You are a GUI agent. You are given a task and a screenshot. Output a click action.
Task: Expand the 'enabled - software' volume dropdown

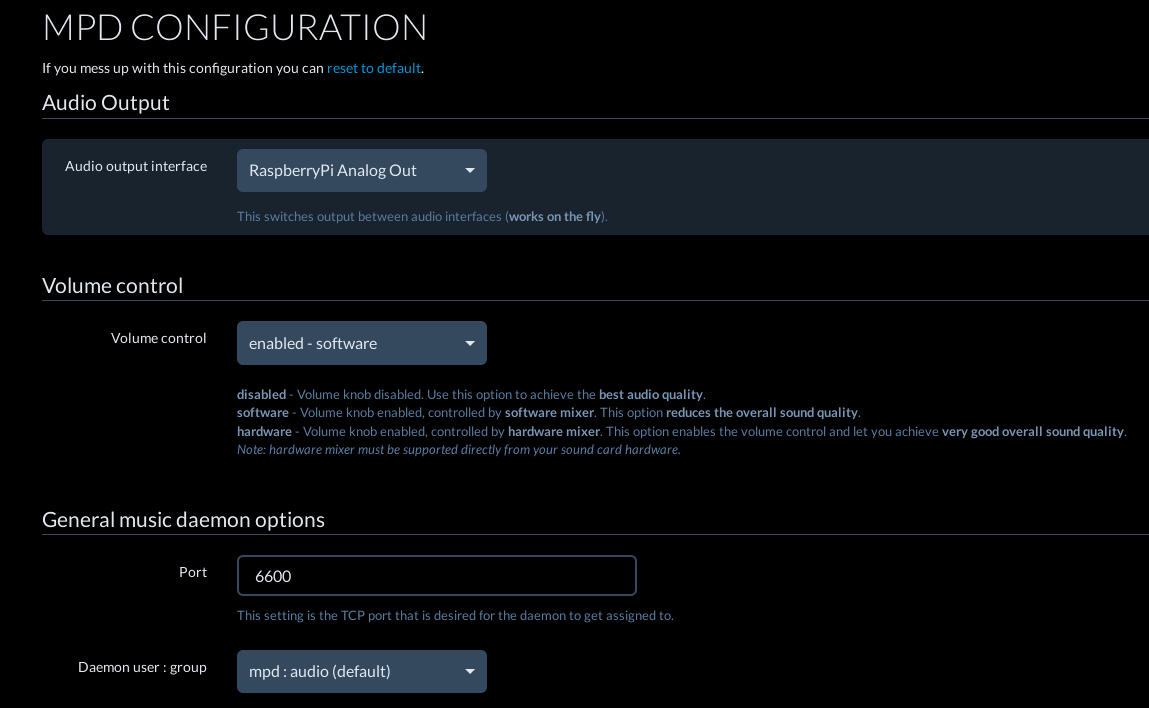[361, 343]
